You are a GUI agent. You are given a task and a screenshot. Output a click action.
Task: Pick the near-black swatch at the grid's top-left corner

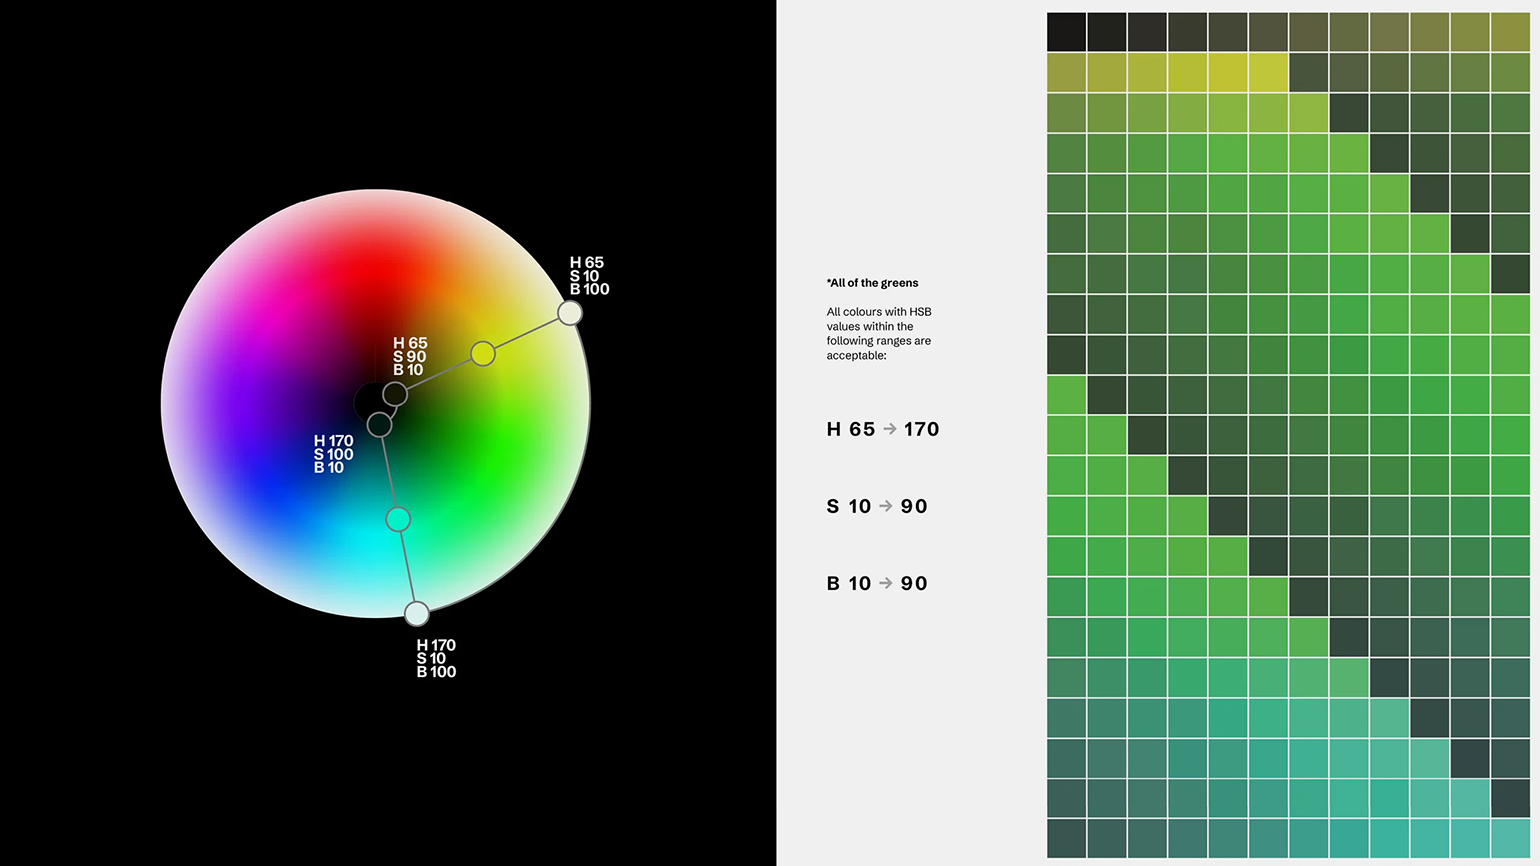[1066, 32]
